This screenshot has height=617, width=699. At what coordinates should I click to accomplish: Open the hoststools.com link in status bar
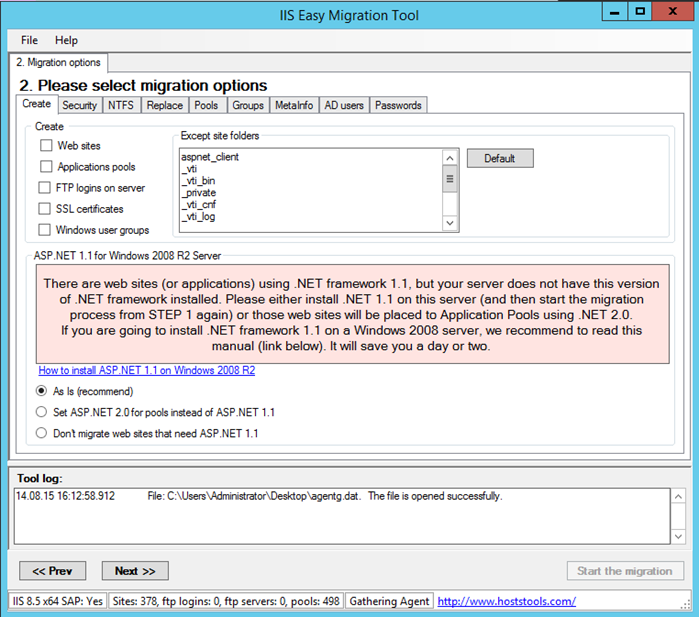click(x=506, y=601)
